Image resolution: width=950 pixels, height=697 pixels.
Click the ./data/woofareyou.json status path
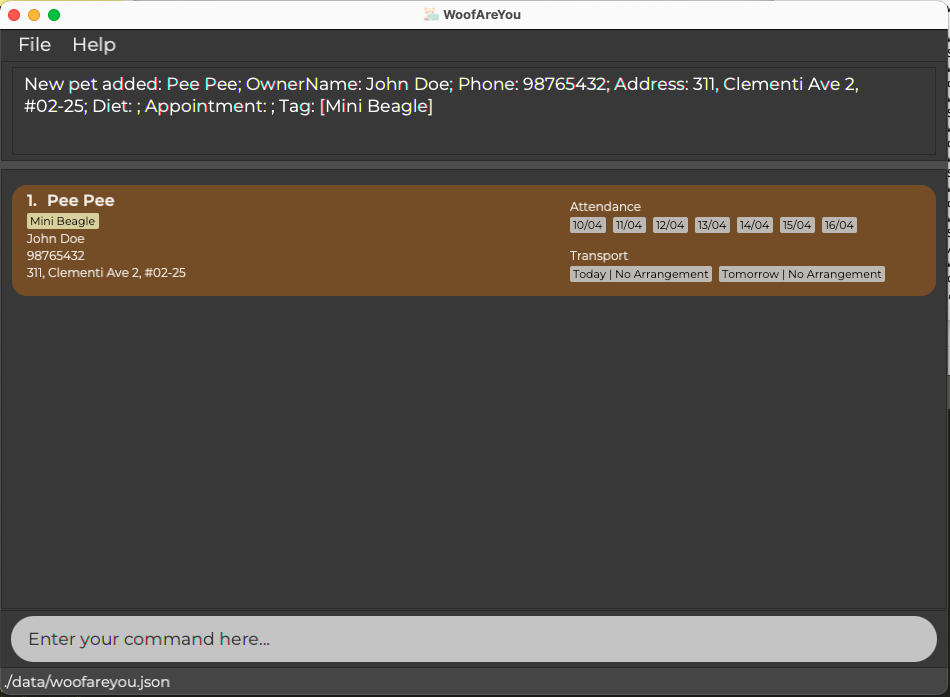pos(87,682)
